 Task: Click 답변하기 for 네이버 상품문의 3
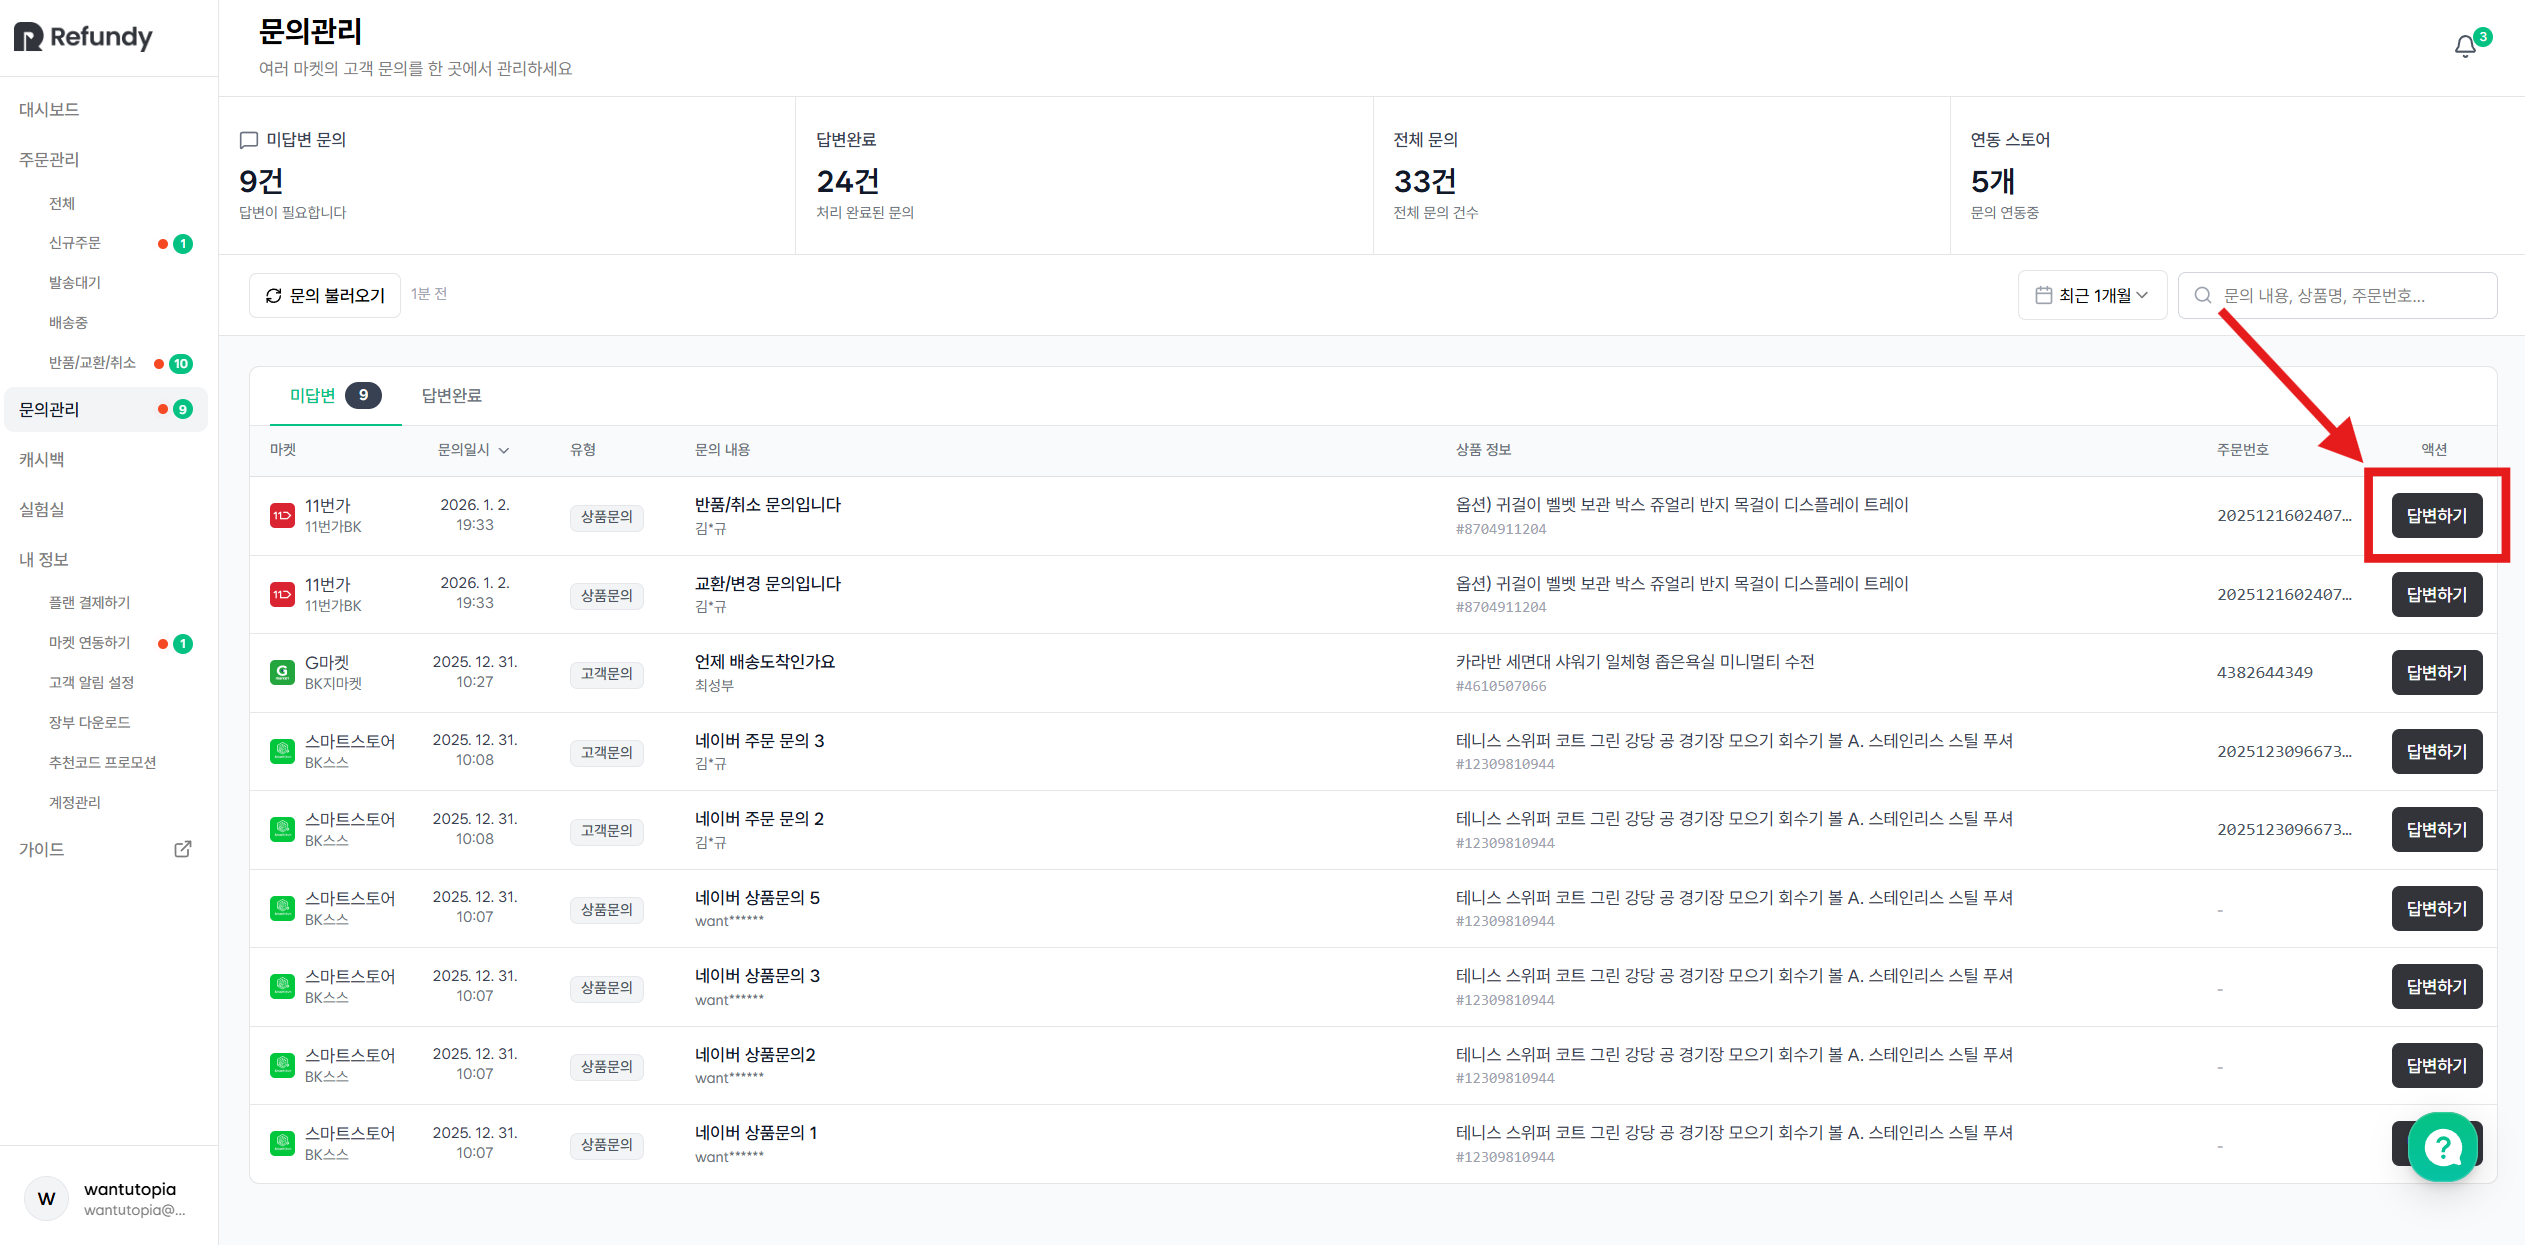pyautogui.click(x=2437, y=987)
